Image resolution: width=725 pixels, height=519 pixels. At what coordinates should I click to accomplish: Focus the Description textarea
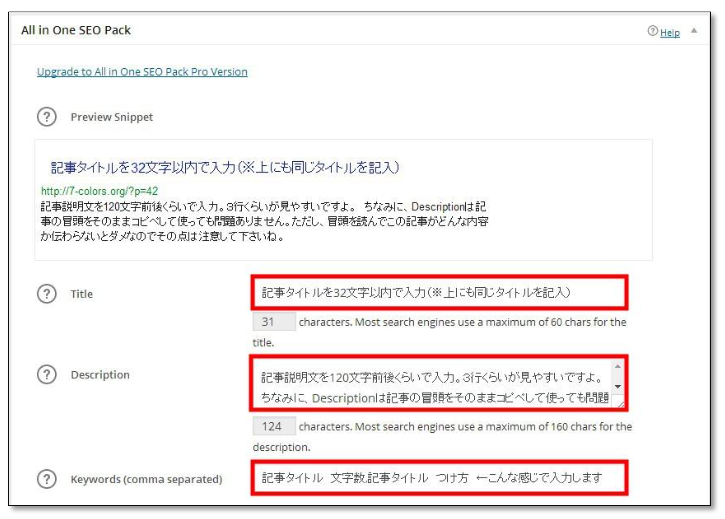point(432,383)
